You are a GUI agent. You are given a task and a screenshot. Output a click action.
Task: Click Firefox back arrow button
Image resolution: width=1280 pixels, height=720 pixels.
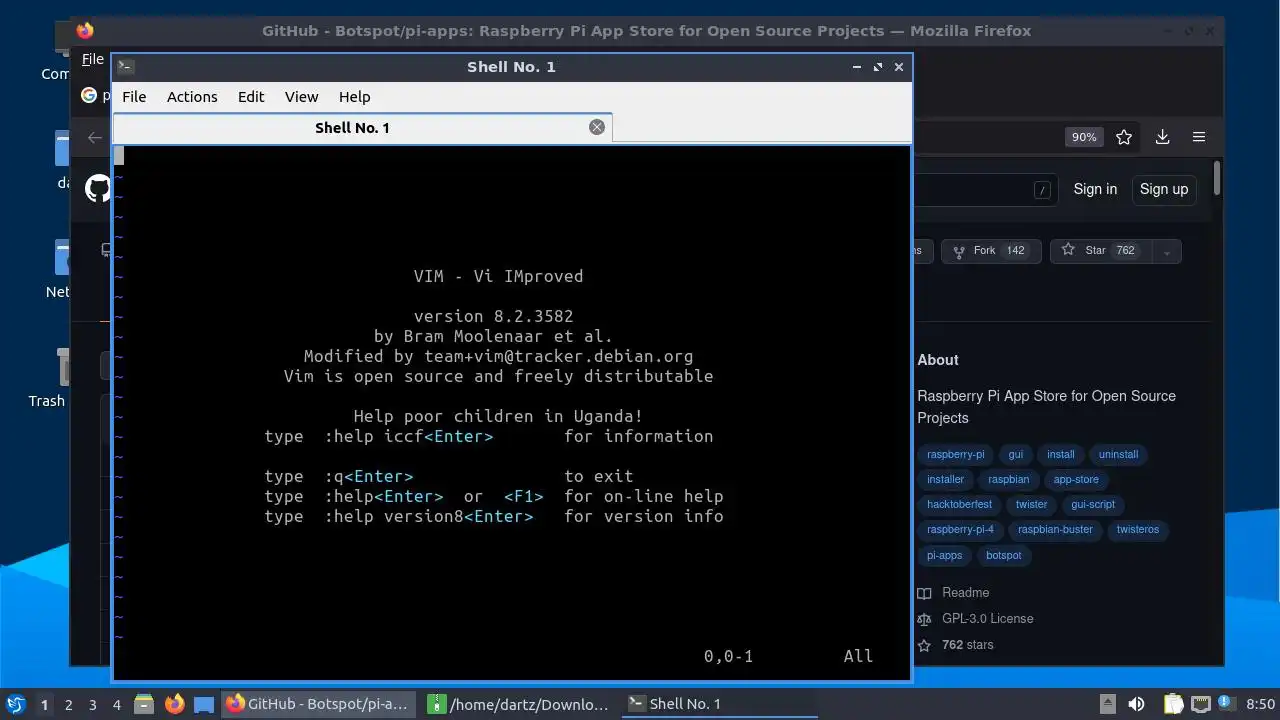tap(95, 138)
